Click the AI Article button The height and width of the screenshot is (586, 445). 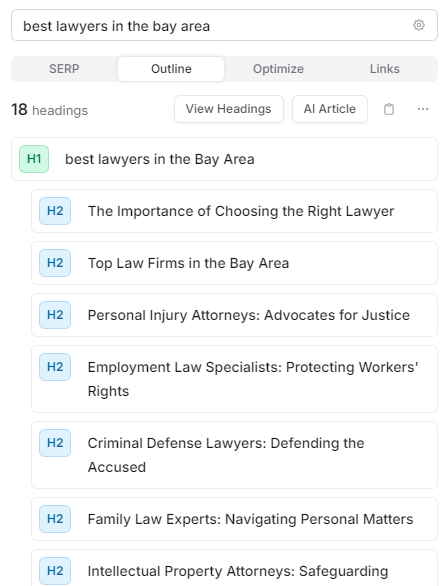click(330, 109)
